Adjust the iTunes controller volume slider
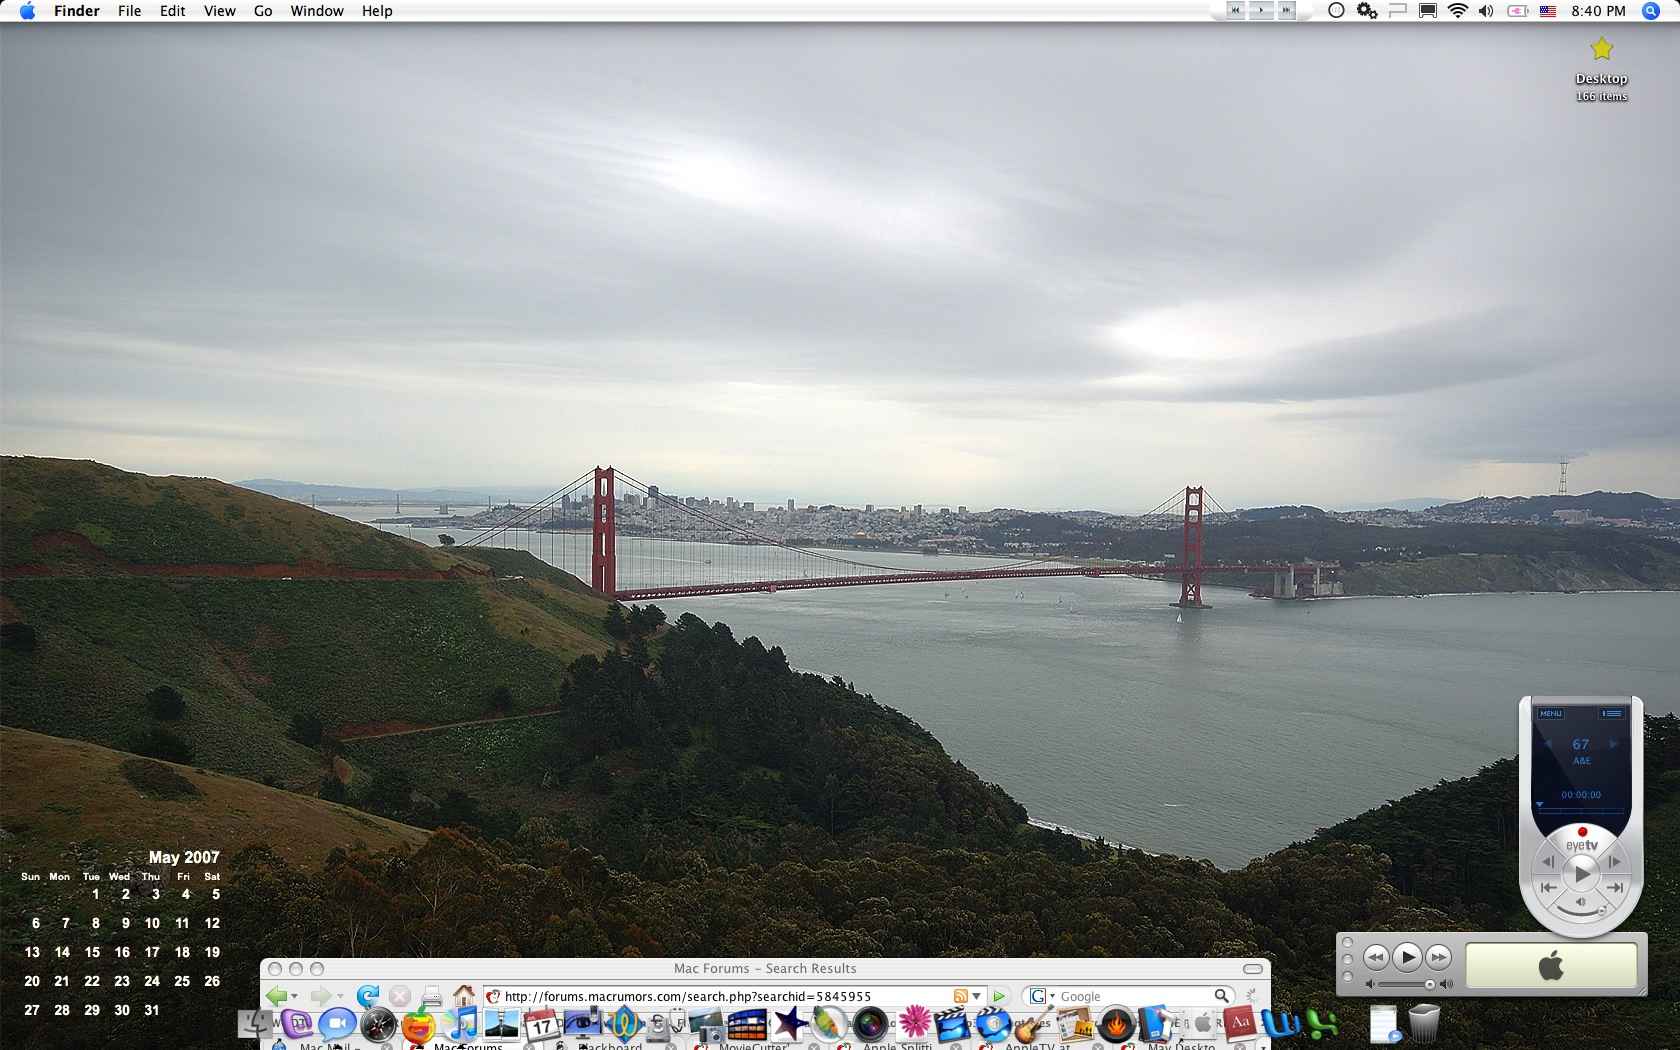 click(1407, 985)
